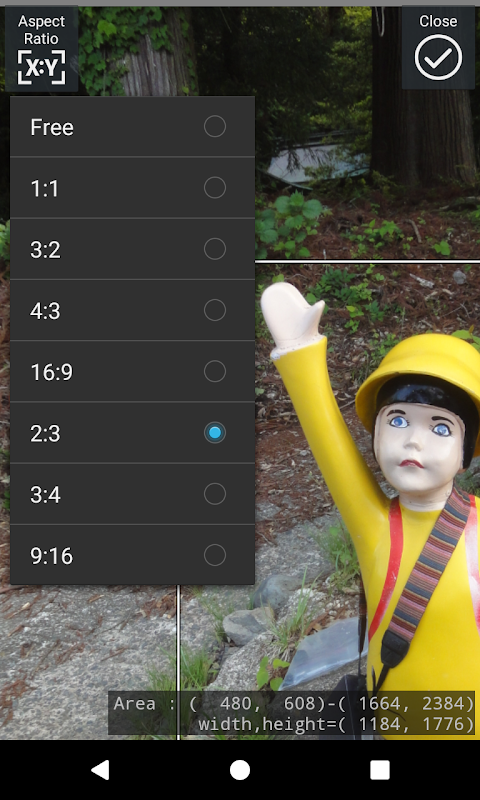Tap the Android recent apps square icon
The height and width of the screenshot is (800, 480).
pos(380,770)
